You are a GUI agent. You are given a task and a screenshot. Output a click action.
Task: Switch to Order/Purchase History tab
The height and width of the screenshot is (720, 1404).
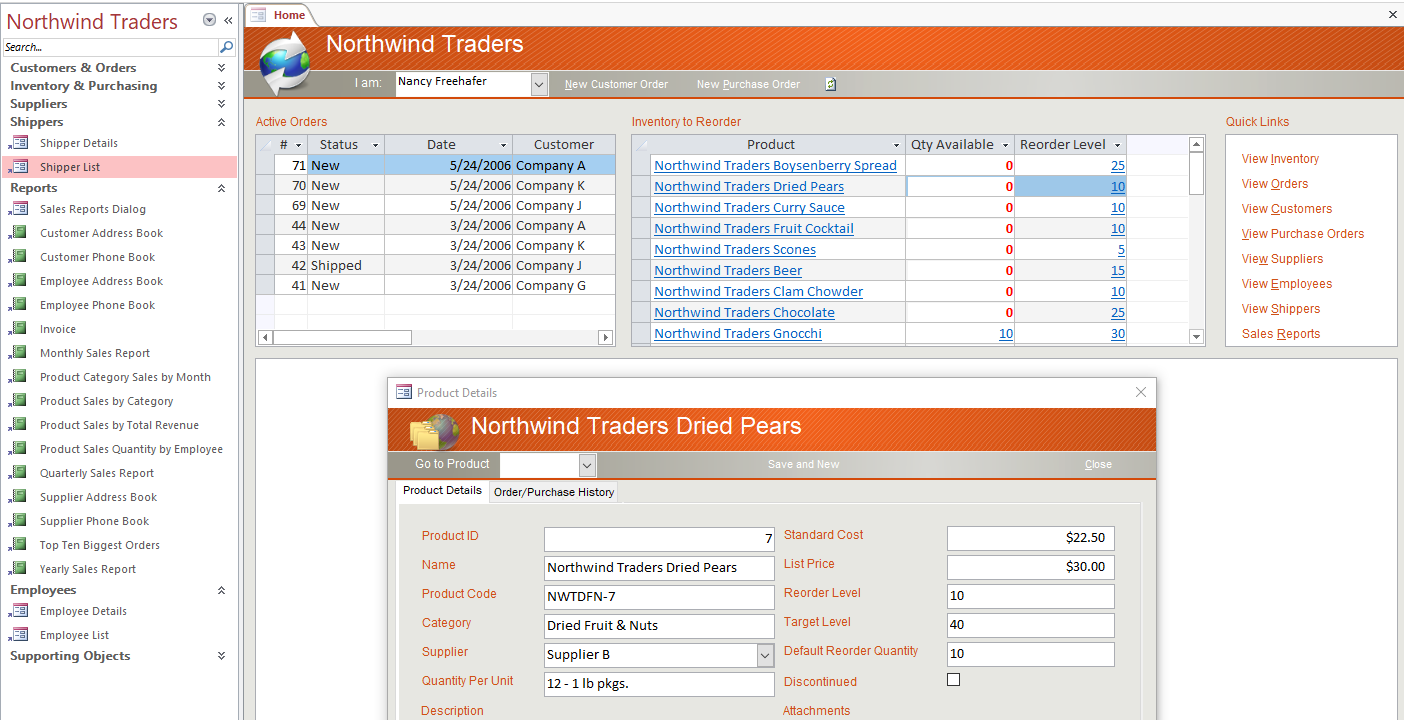click(x=554, y=492)
